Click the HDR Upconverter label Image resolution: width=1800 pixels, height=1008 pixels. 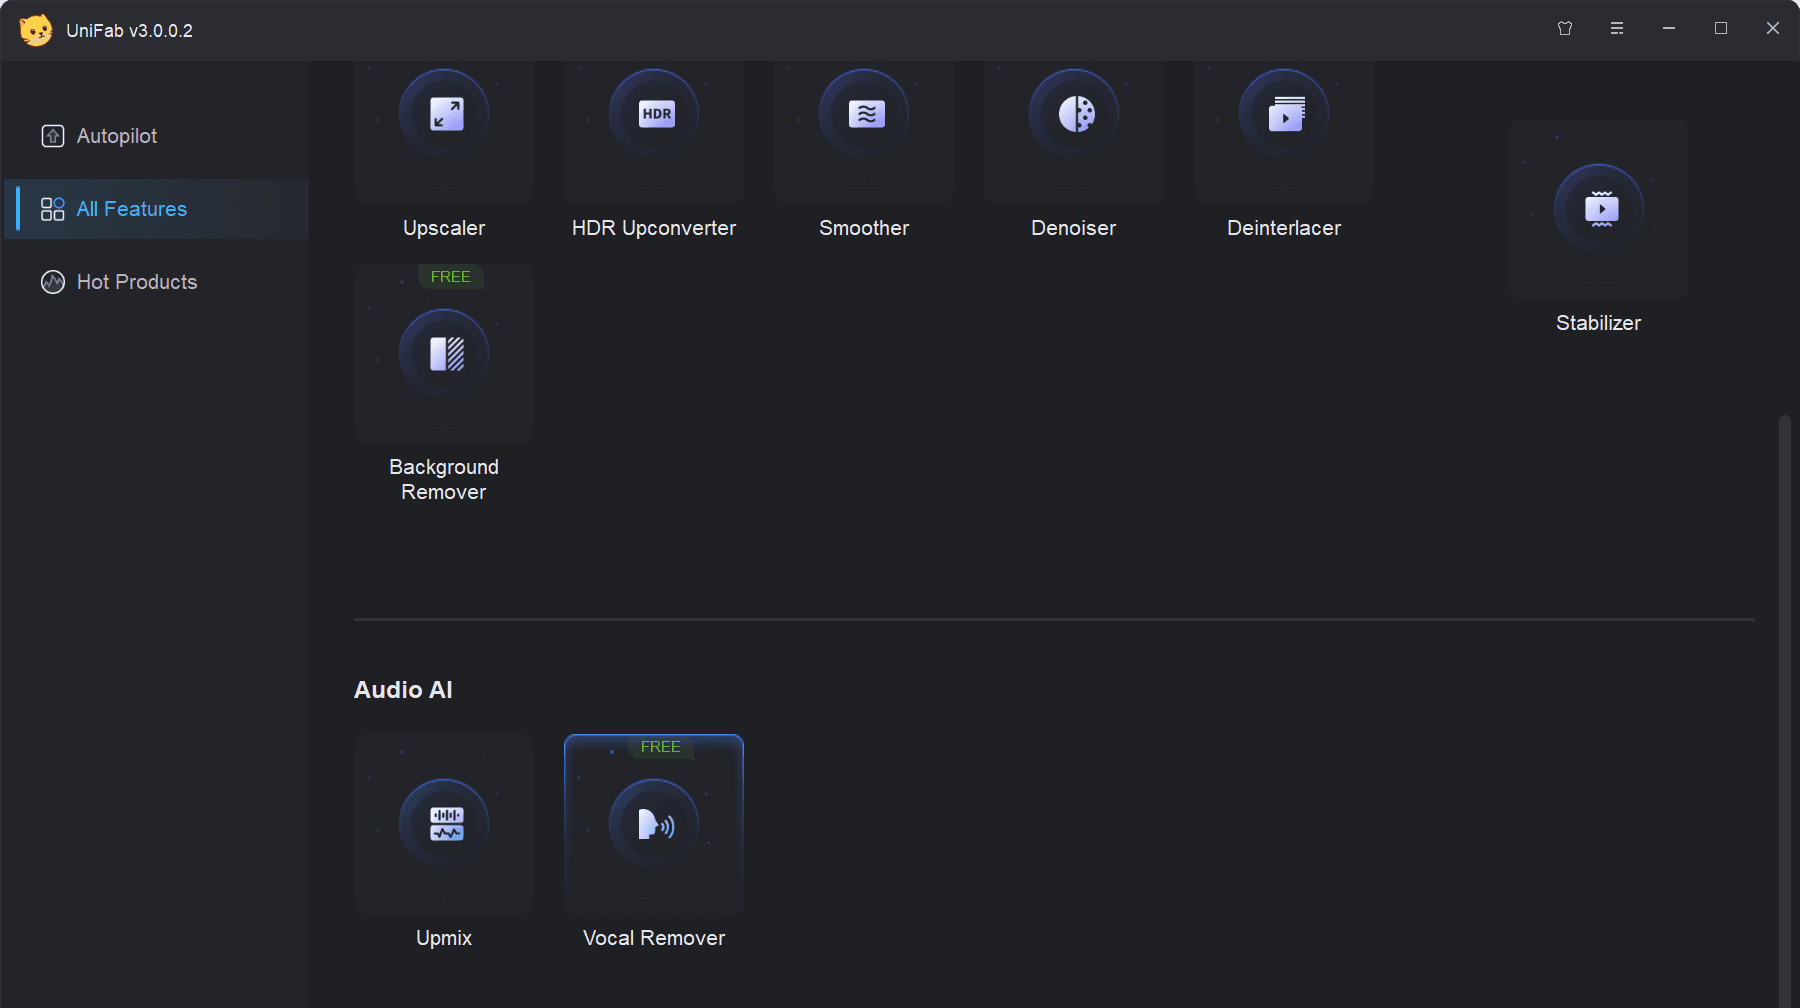coord(654,228)
